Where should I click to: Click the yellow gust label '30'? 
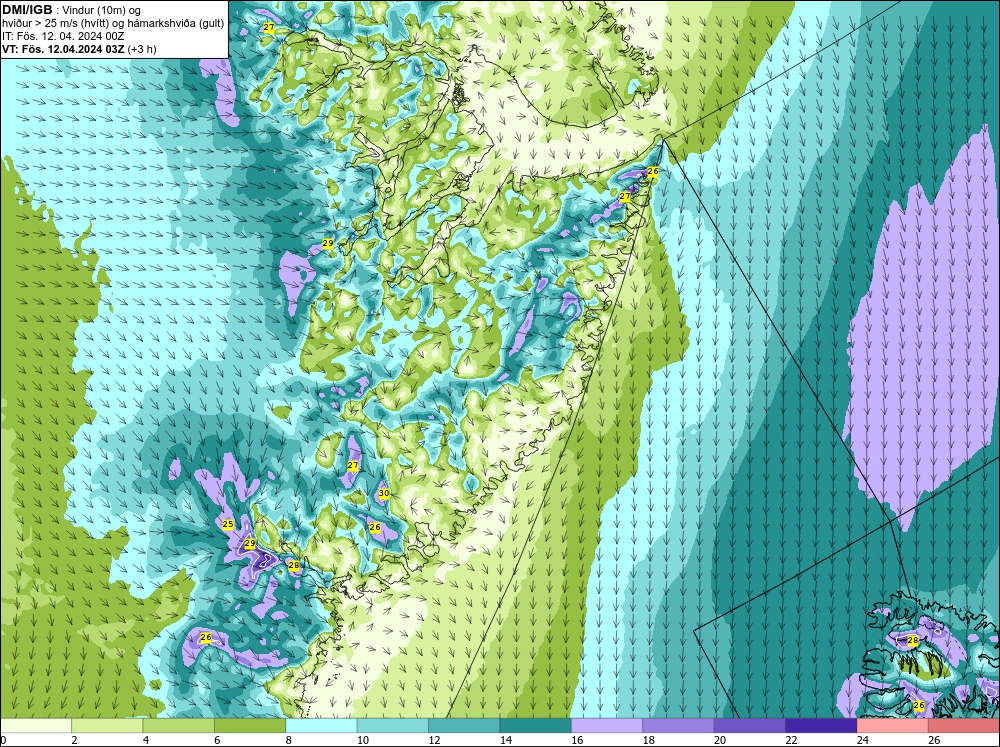tap(383, 493)
